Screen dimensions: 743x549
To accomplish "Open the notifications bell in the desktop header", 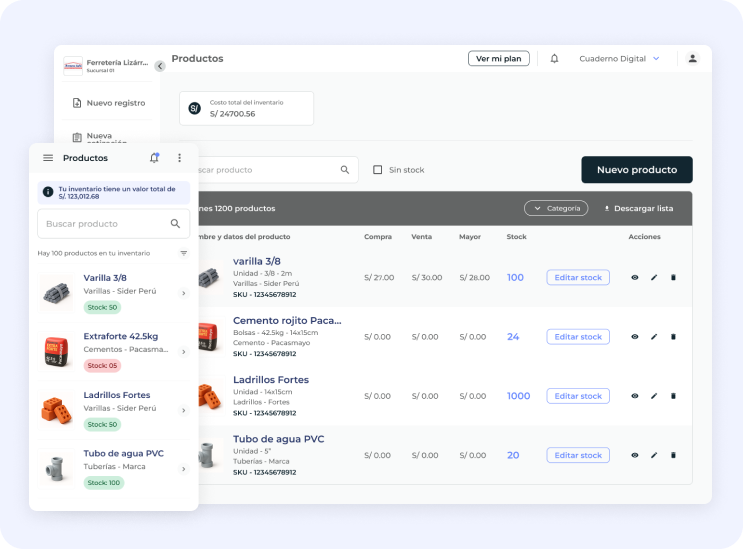I will 554,59.
